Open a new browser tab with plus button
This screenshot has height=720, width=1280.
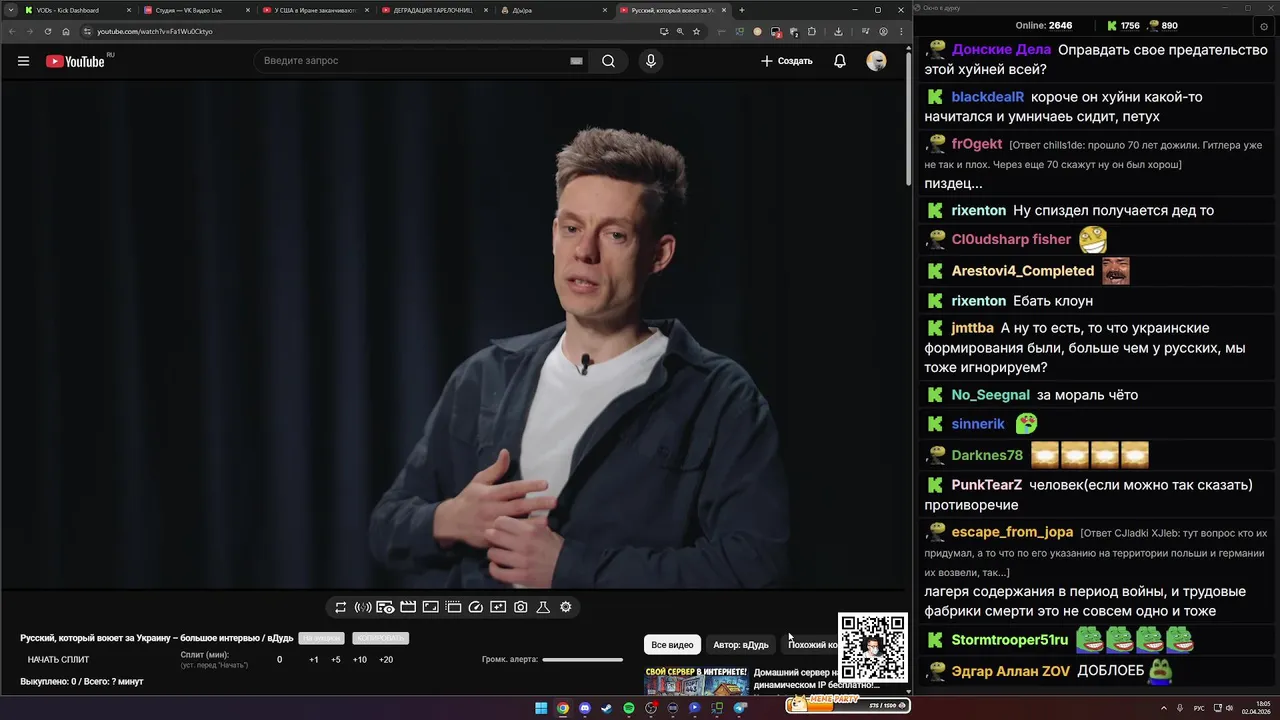coord(741,10)
